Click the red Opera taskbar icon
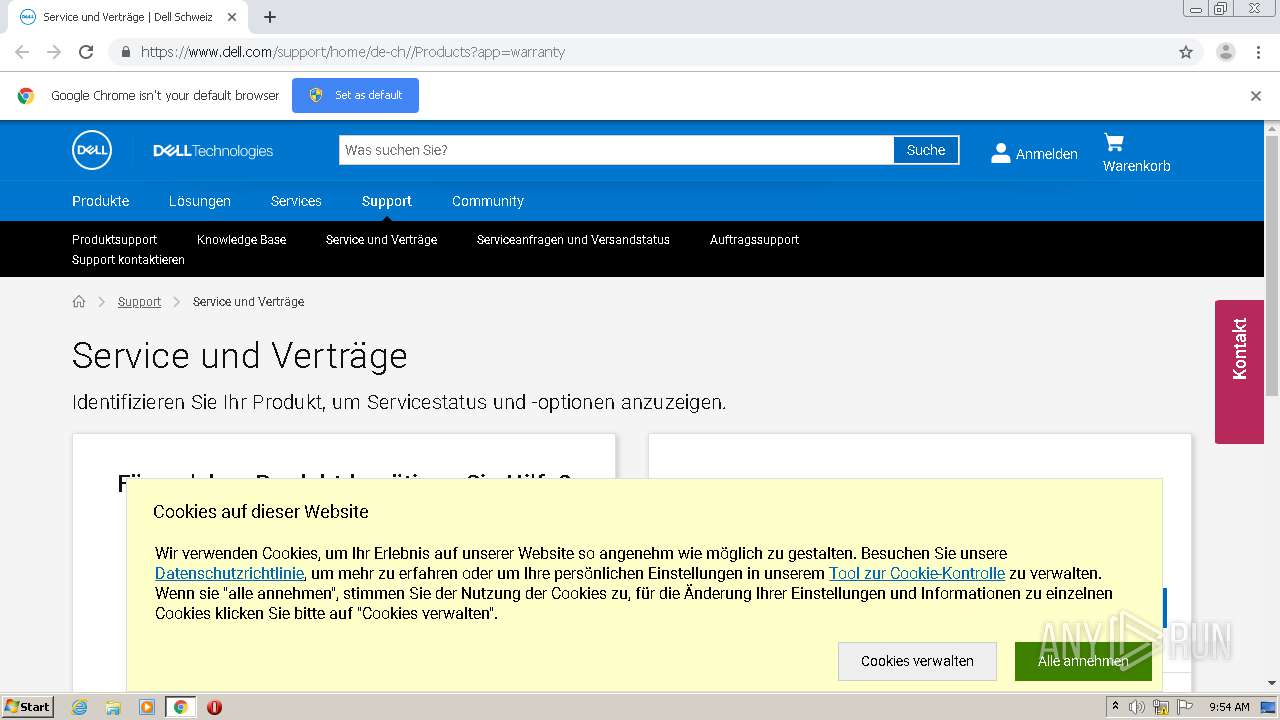 pyautogui.click(x=214, y=707)
